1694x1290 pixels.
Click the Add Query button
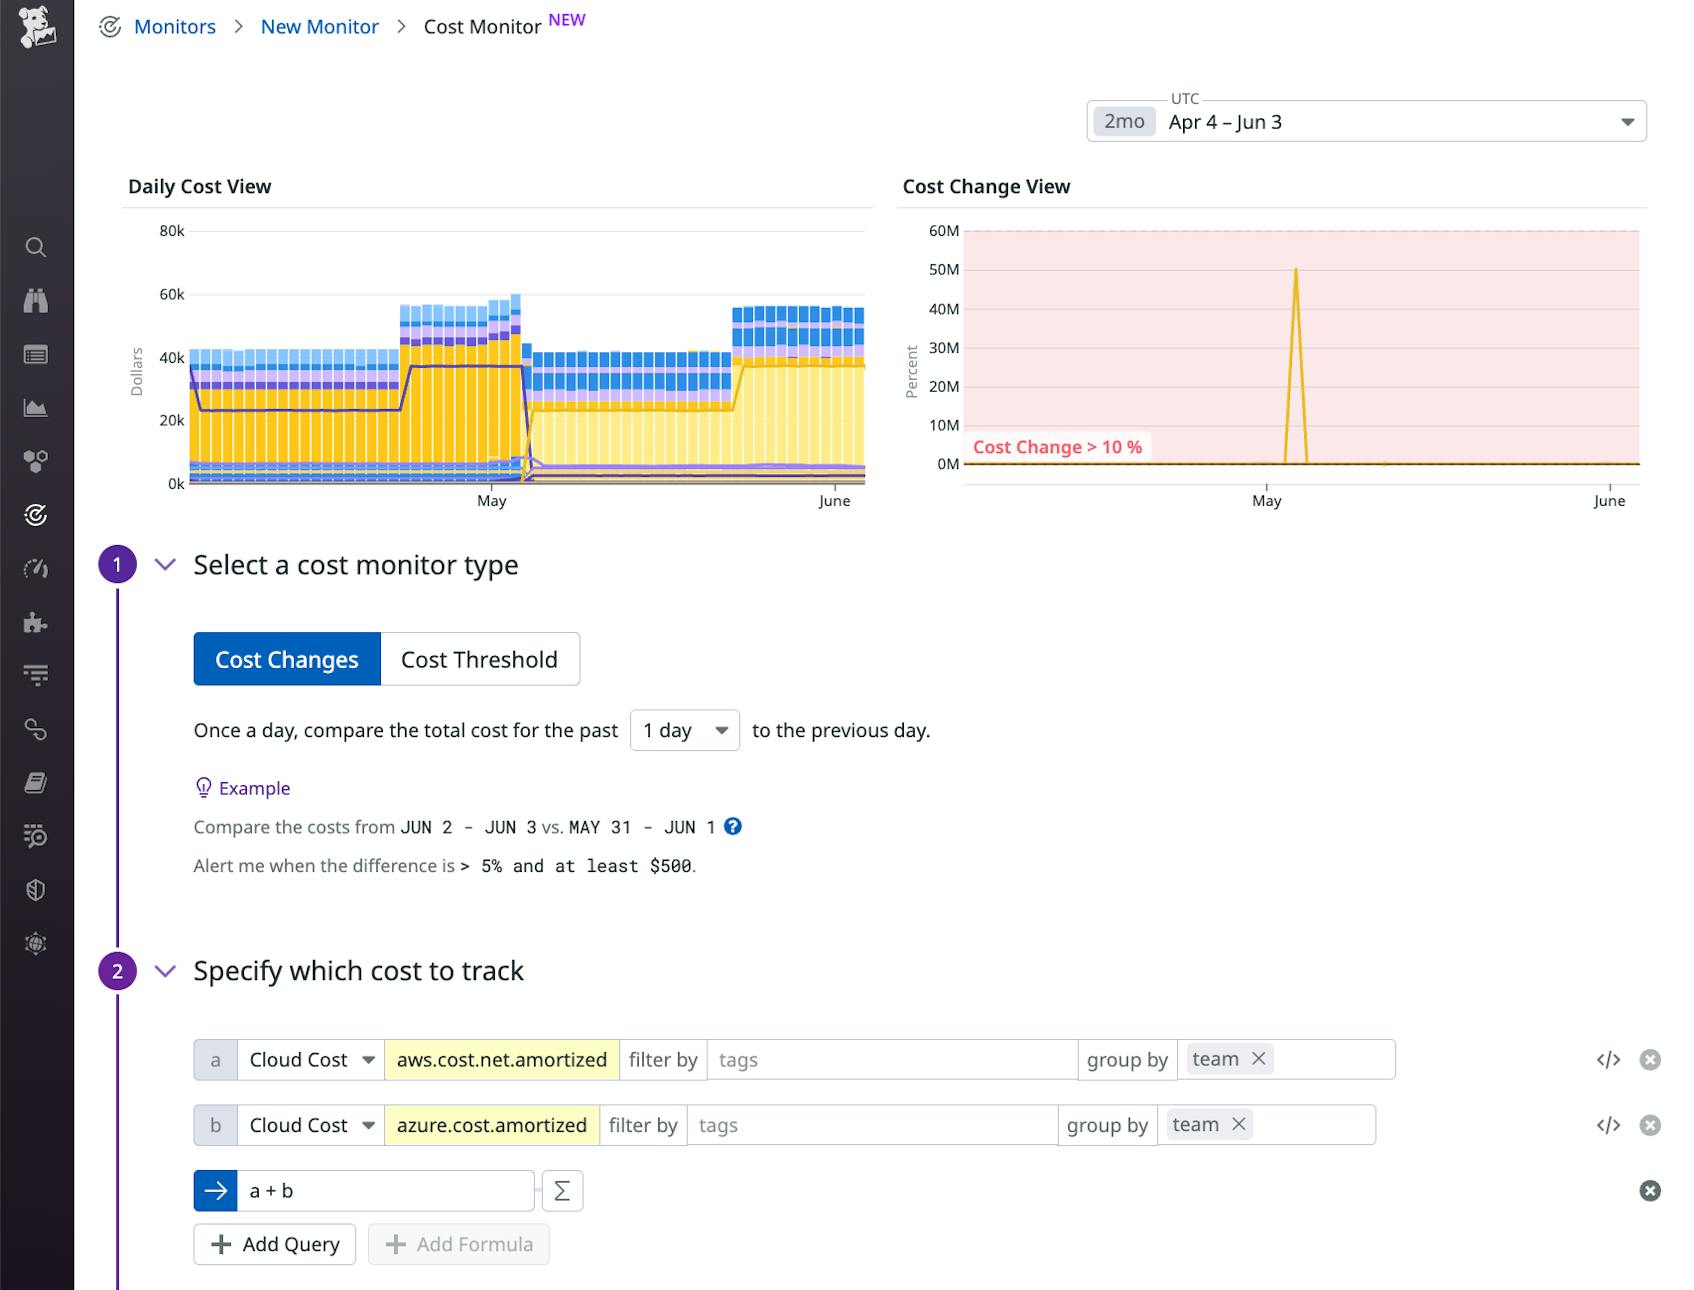(274, 1244)
